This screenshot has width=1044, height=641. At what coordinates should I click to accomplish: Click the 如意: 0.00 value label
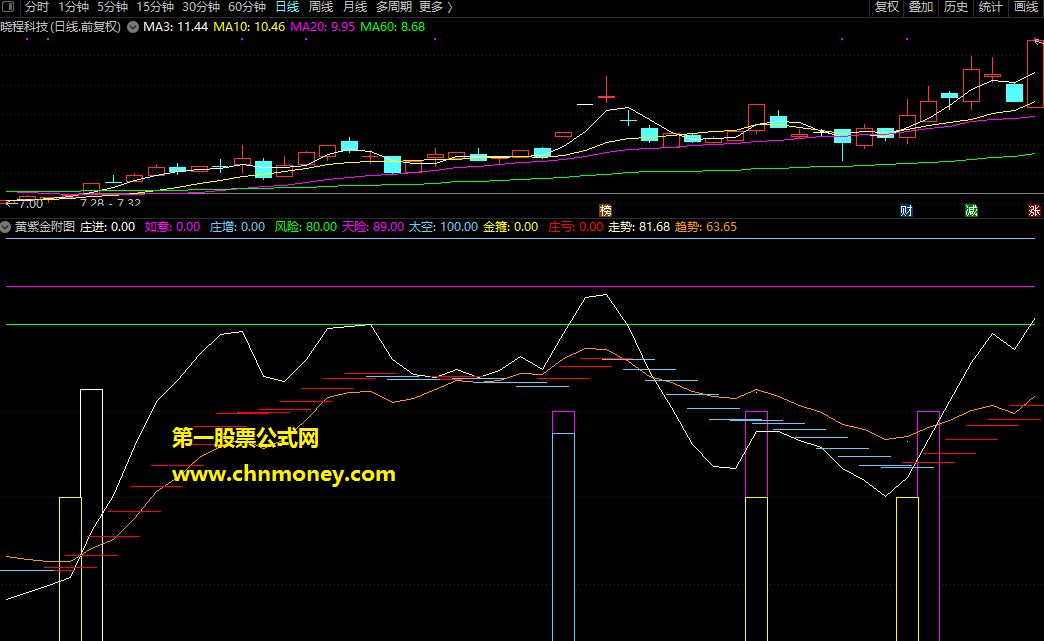pos(172,227)
